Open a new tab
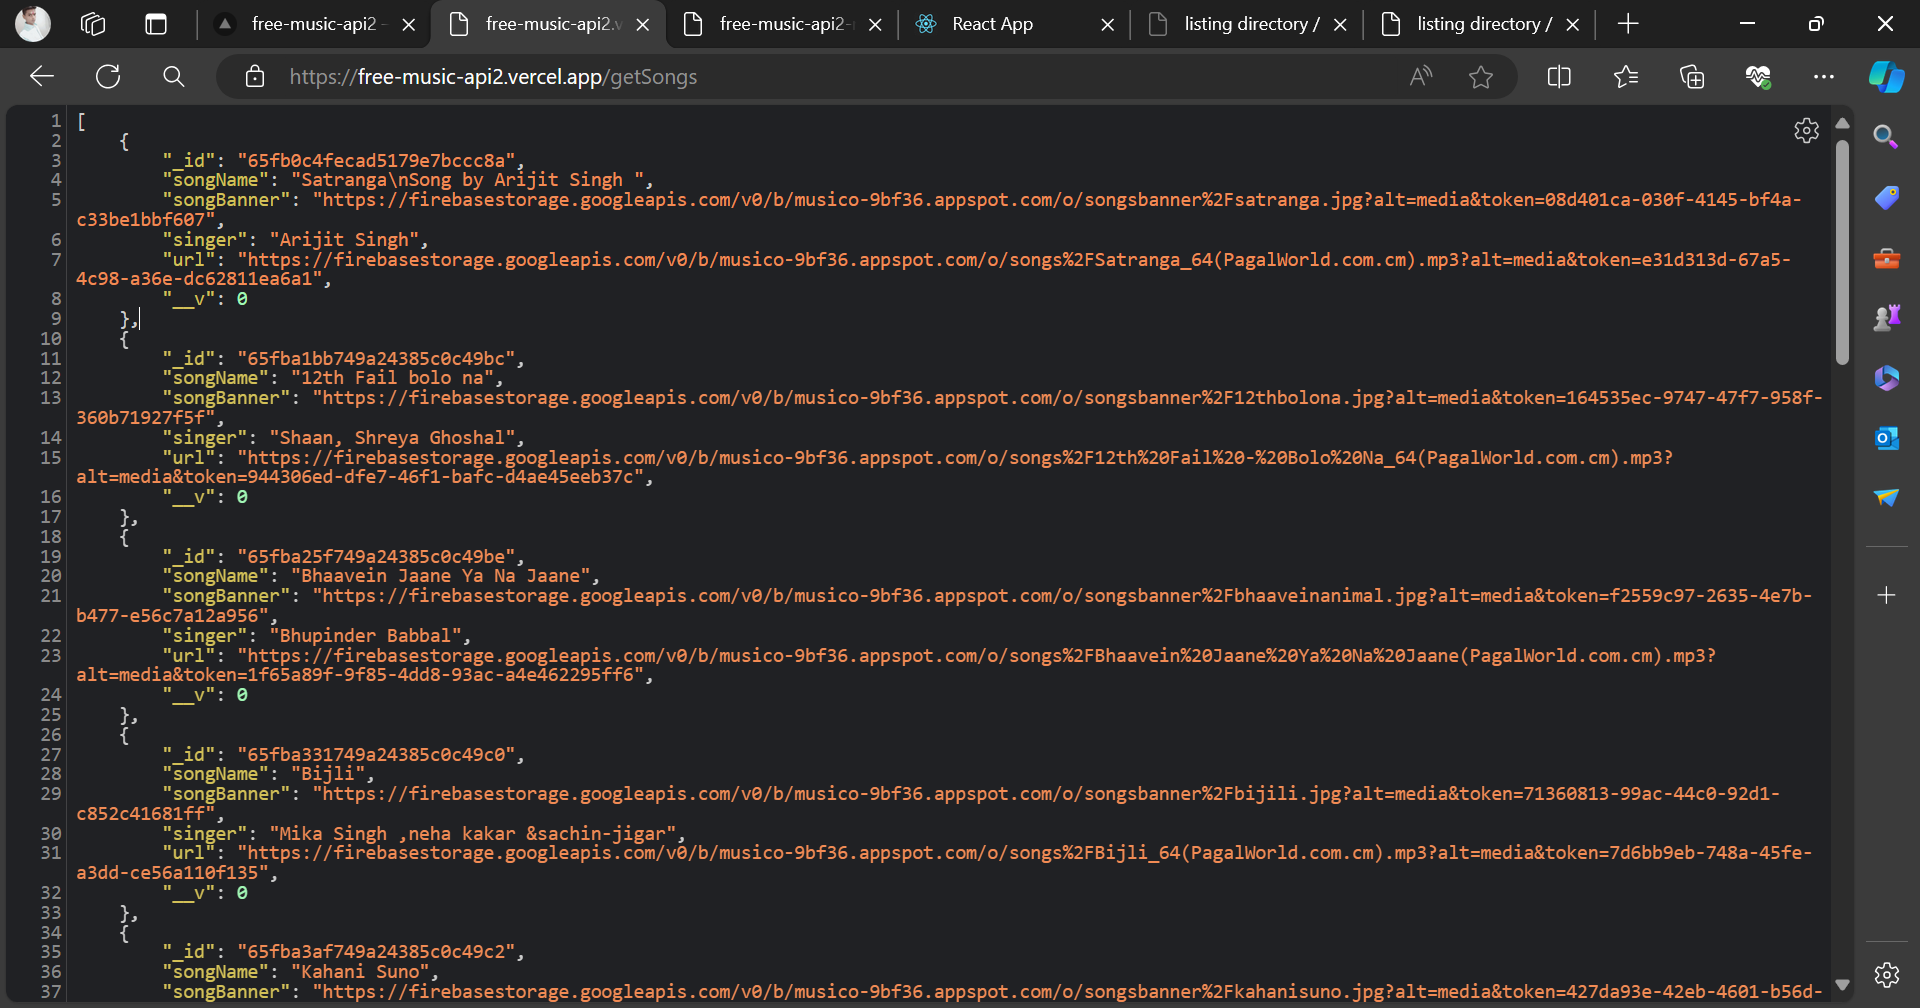The image size is (1920, 1008). pos(1628,24)
